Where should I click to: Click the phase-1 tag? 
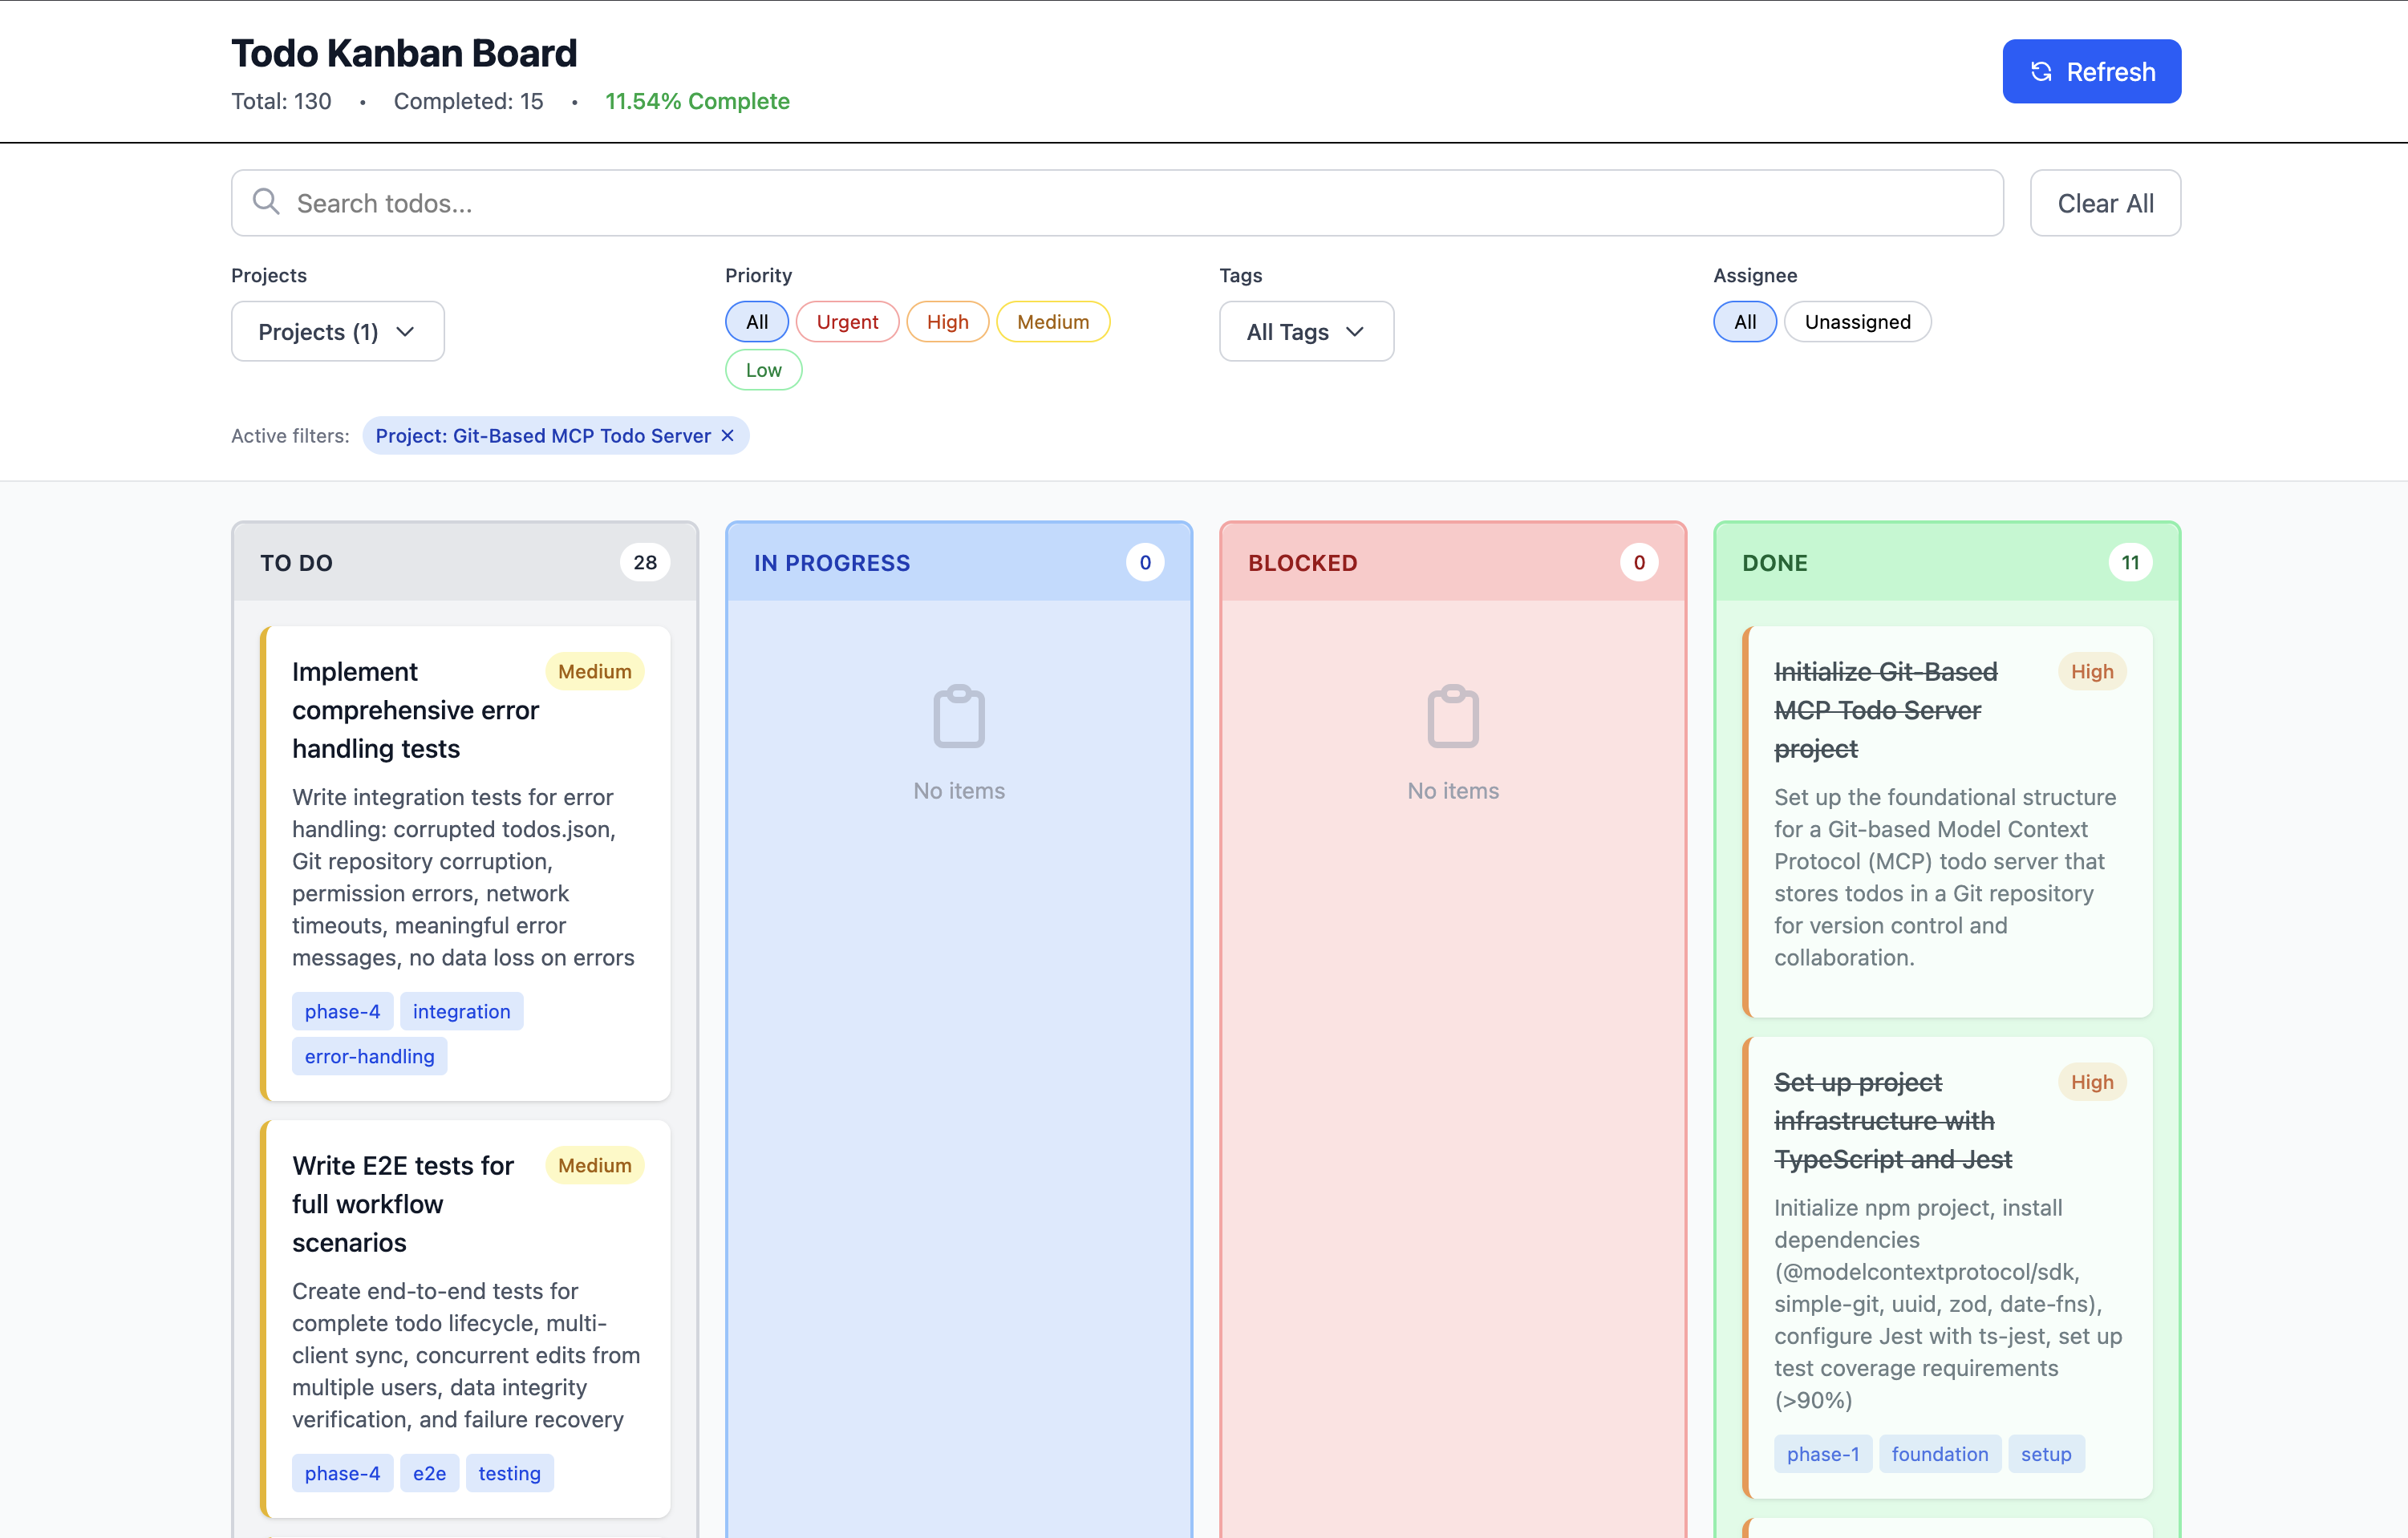click(1822, 1454)
